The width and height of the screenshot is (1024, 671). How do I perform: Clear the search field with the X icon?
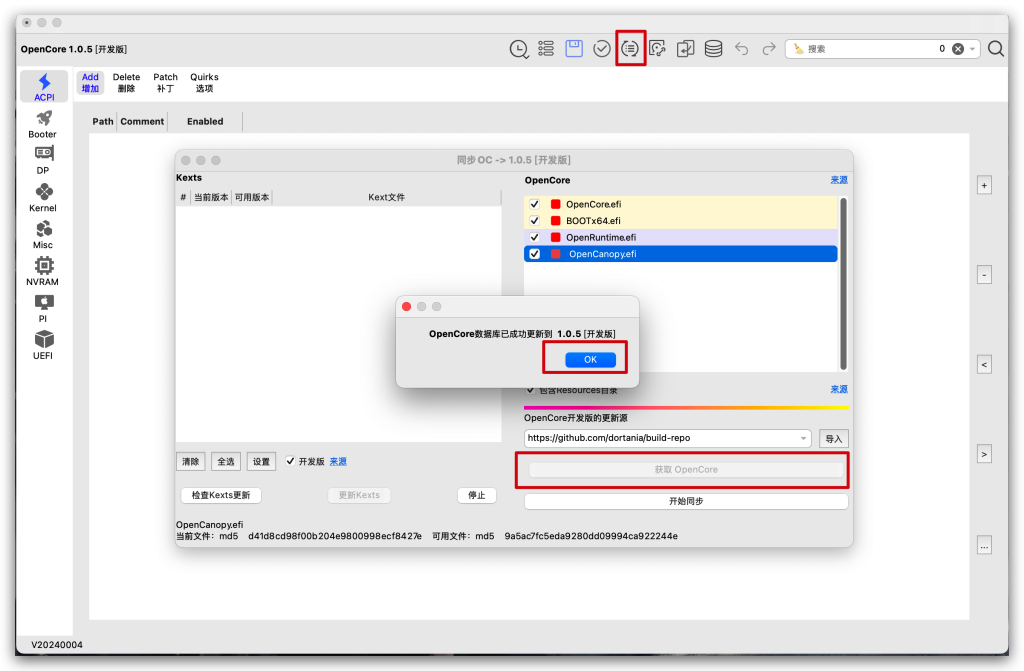(958, 49)
